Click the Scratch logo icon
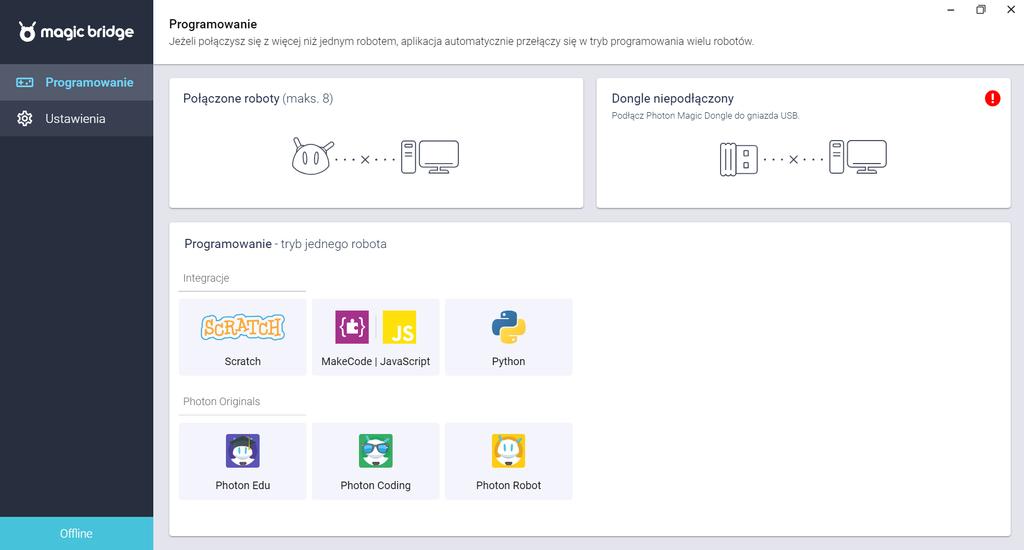 [242, 327]
